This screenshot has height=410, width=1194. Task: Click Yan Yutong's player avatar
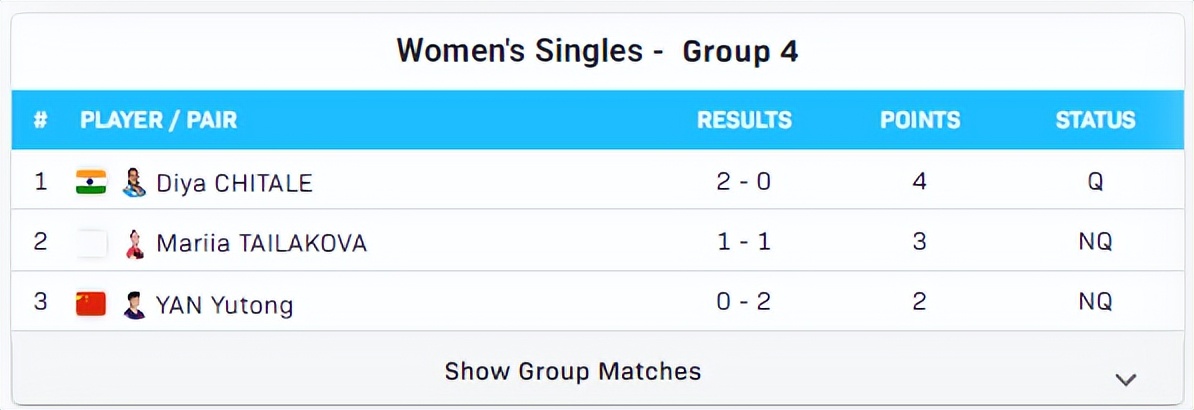[x=134, y=303]
